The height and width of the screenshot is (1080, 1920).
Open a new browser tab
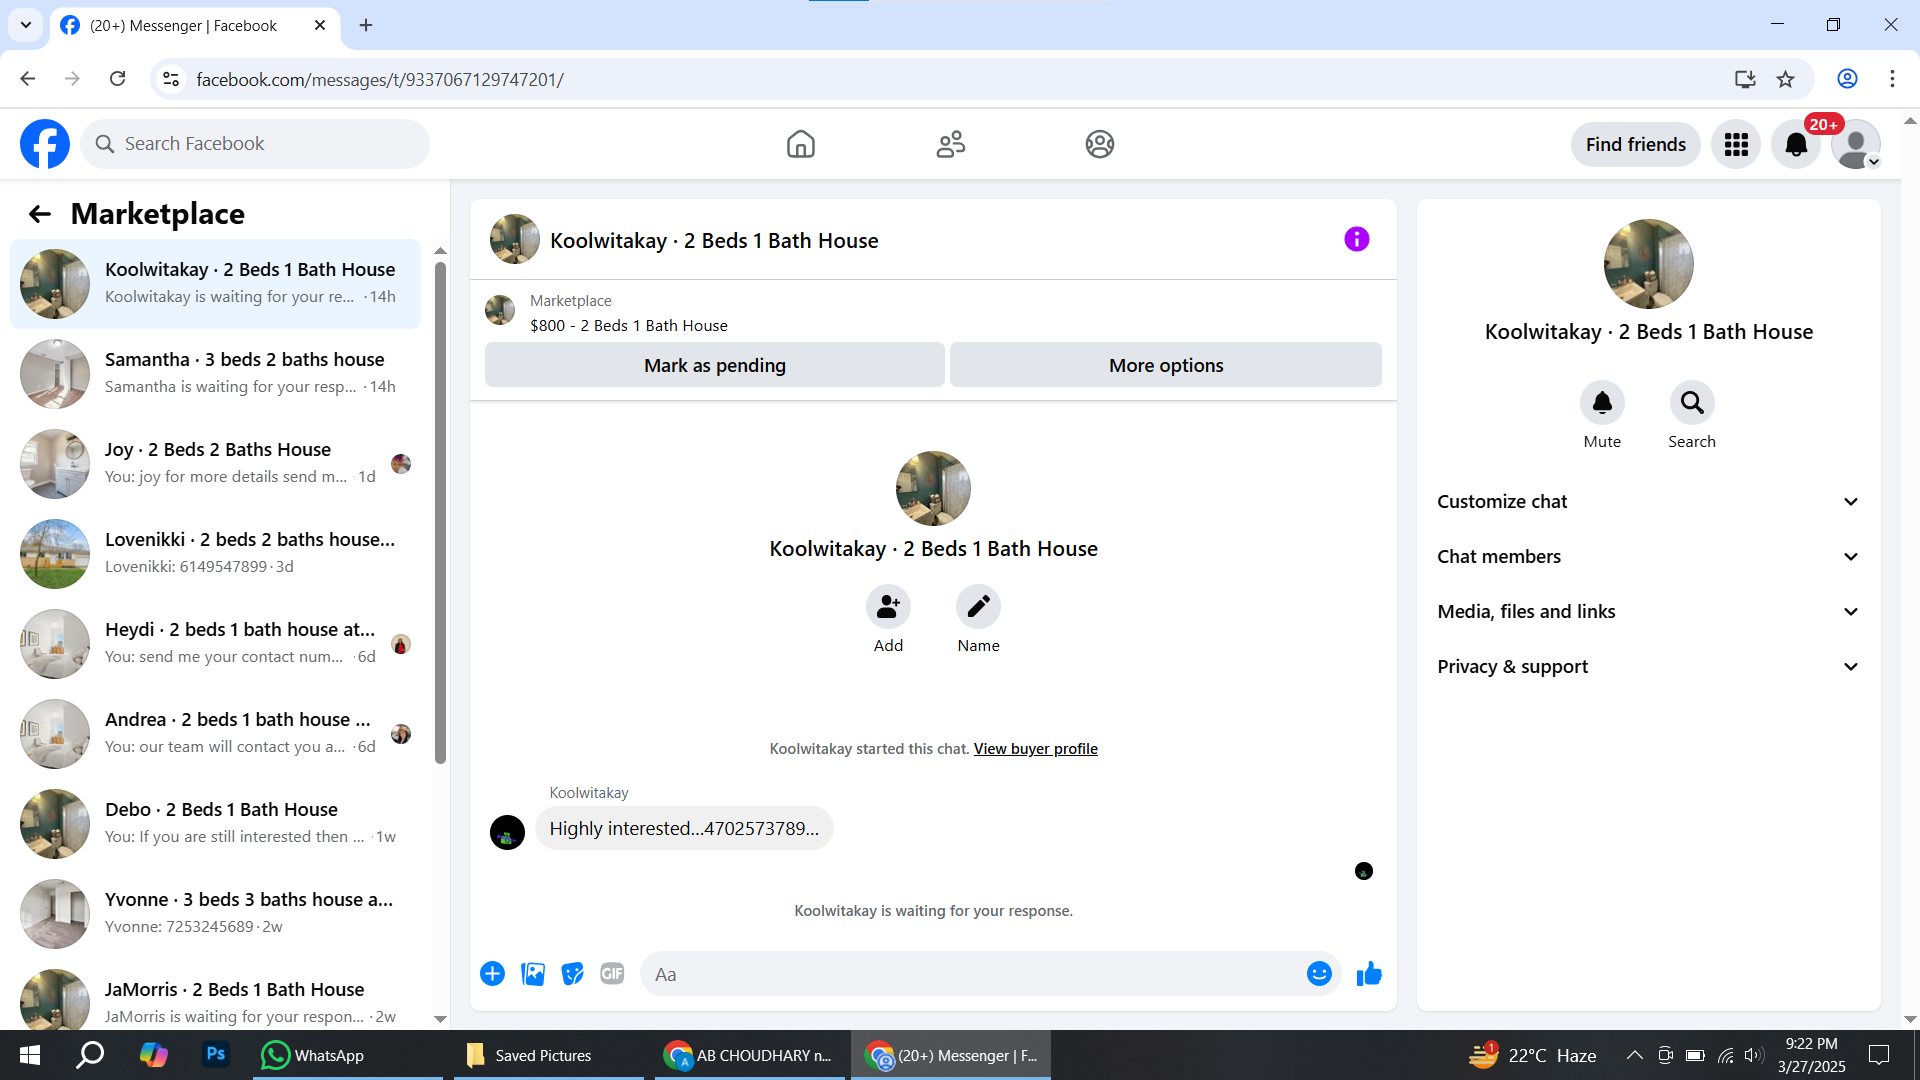pyautogui.click(x=366, y=26)
